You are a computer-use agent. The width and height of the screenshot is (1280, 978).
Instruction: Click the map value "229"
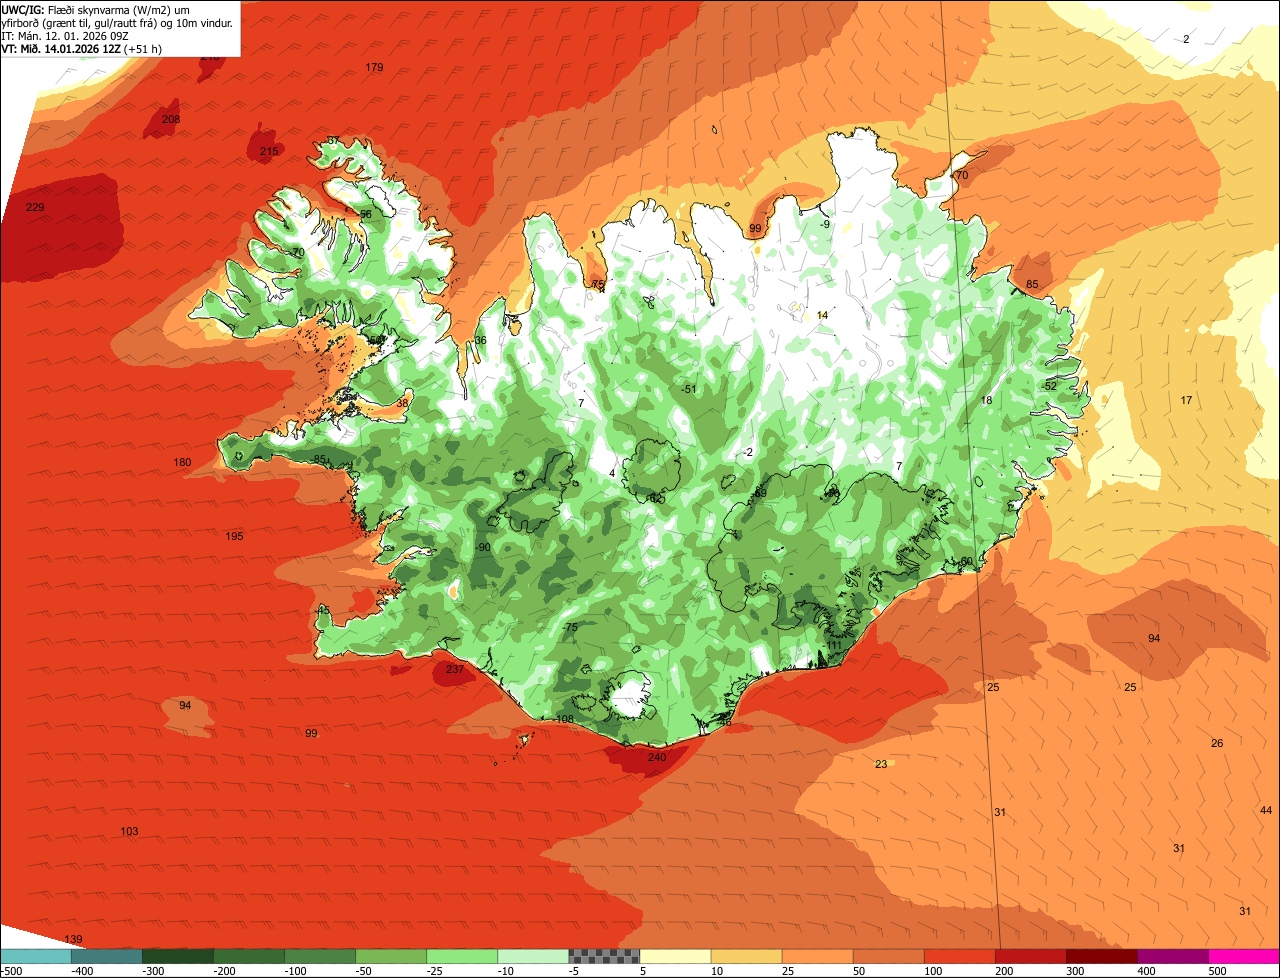click(35, 208)
